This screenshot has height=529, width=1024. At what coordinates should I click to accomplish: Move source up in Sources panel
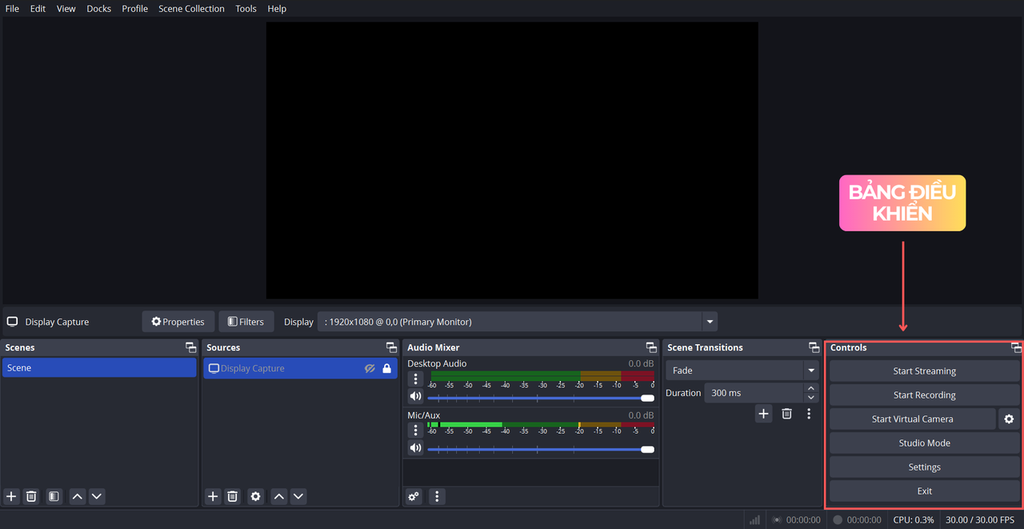(279, 496)
